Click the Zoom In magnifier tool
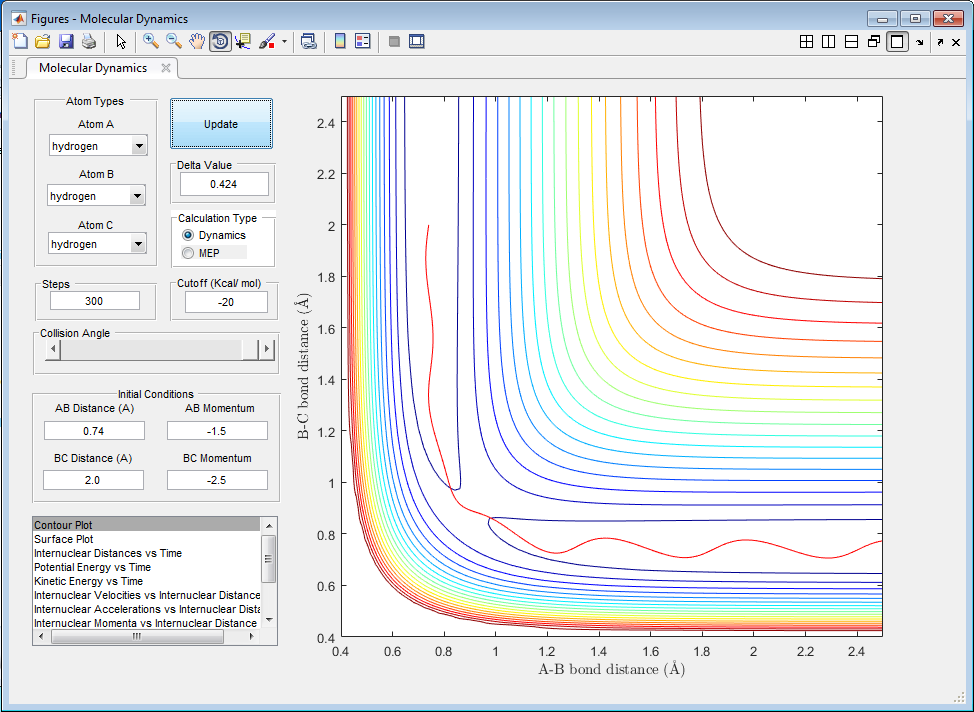 click(x=151, y=41)
